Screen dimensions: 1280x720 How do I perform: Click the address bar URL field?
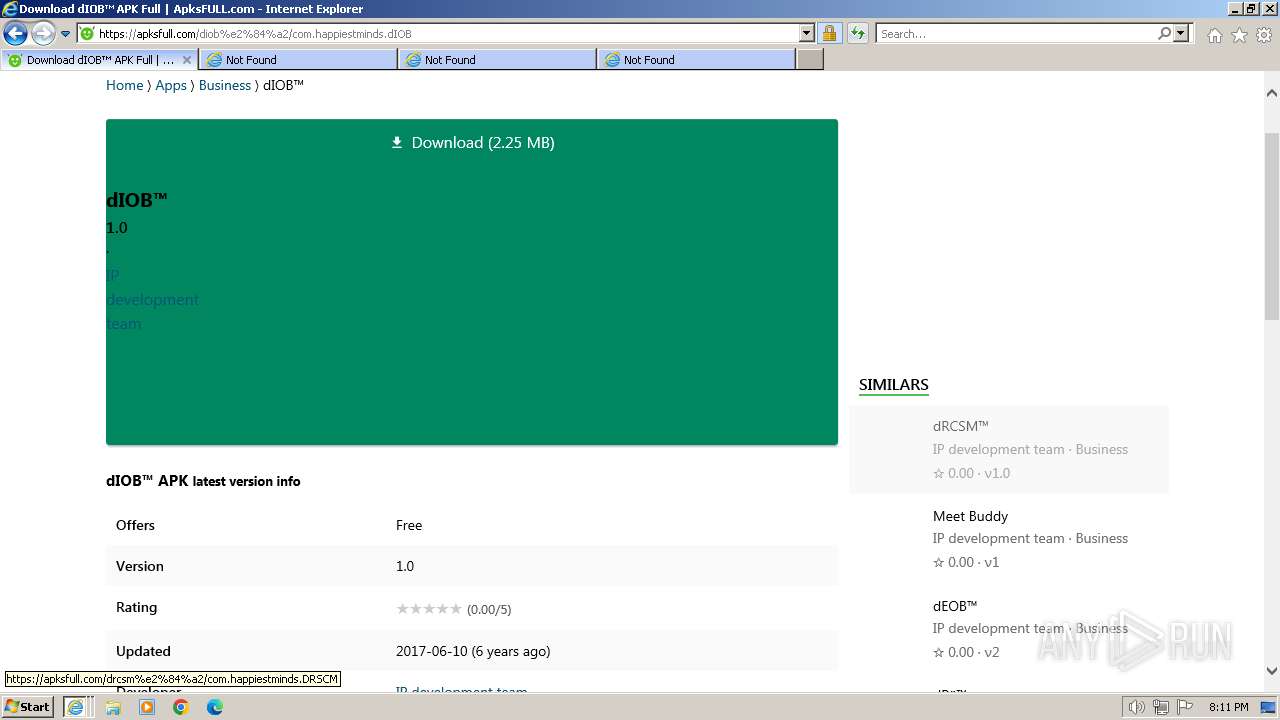(x=438, y=34)
